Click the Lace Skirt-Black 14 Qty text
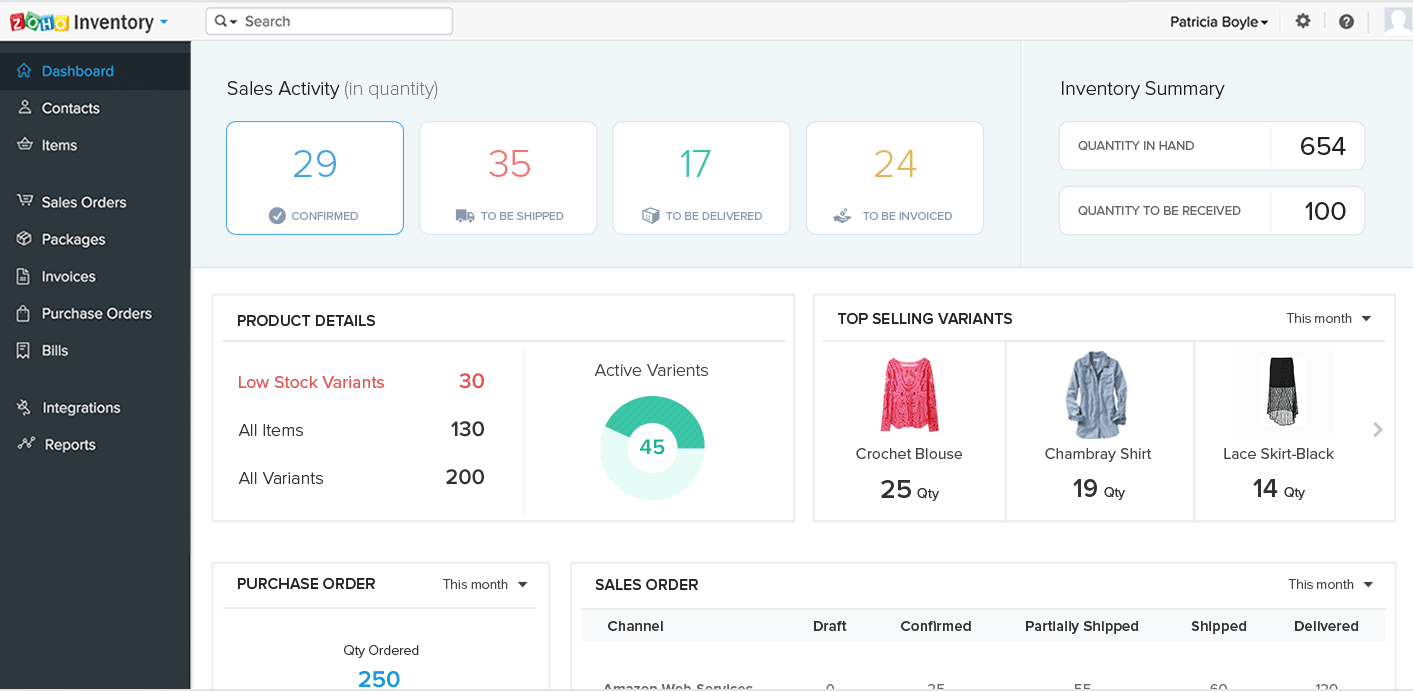 1278,489
